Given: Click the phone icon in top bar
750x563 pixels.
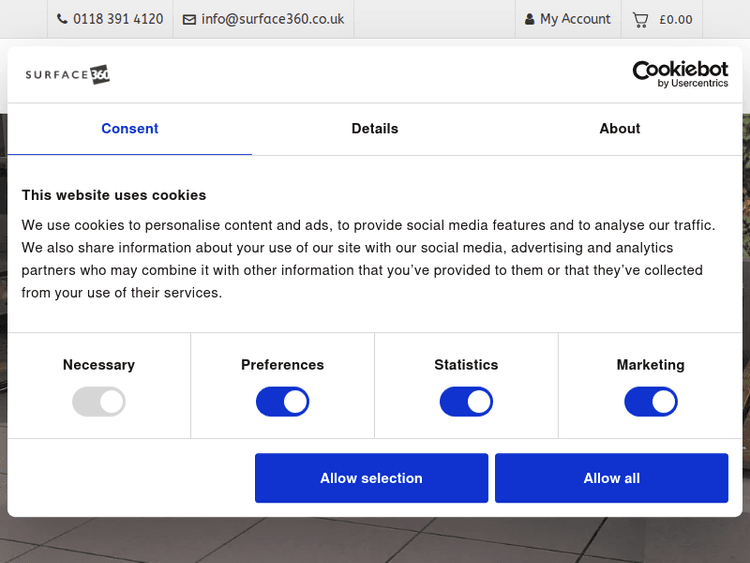Looking at the screenshot, I should [x=62, y=19].
